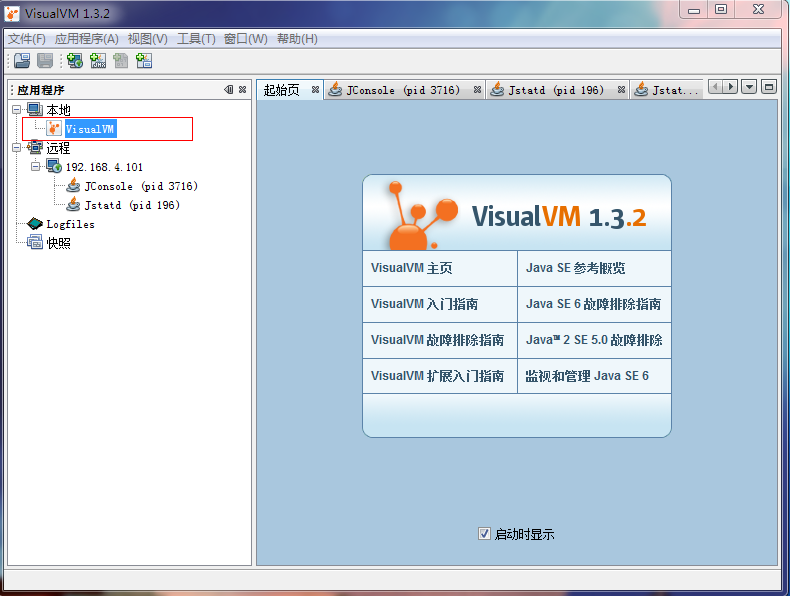Open the 窗口(W) menu
The height and width of the screenshot is (596, 790).
245,39
